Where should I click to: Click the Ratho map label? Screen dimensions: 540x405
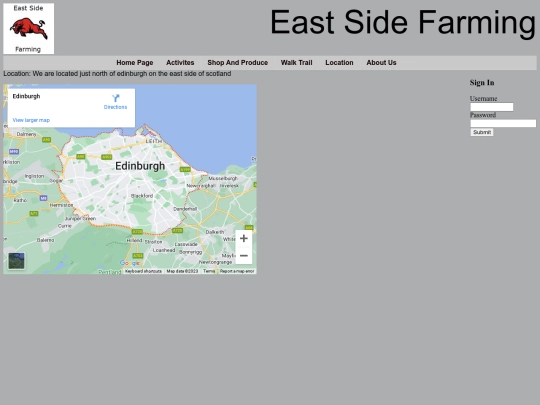[20, 200]
